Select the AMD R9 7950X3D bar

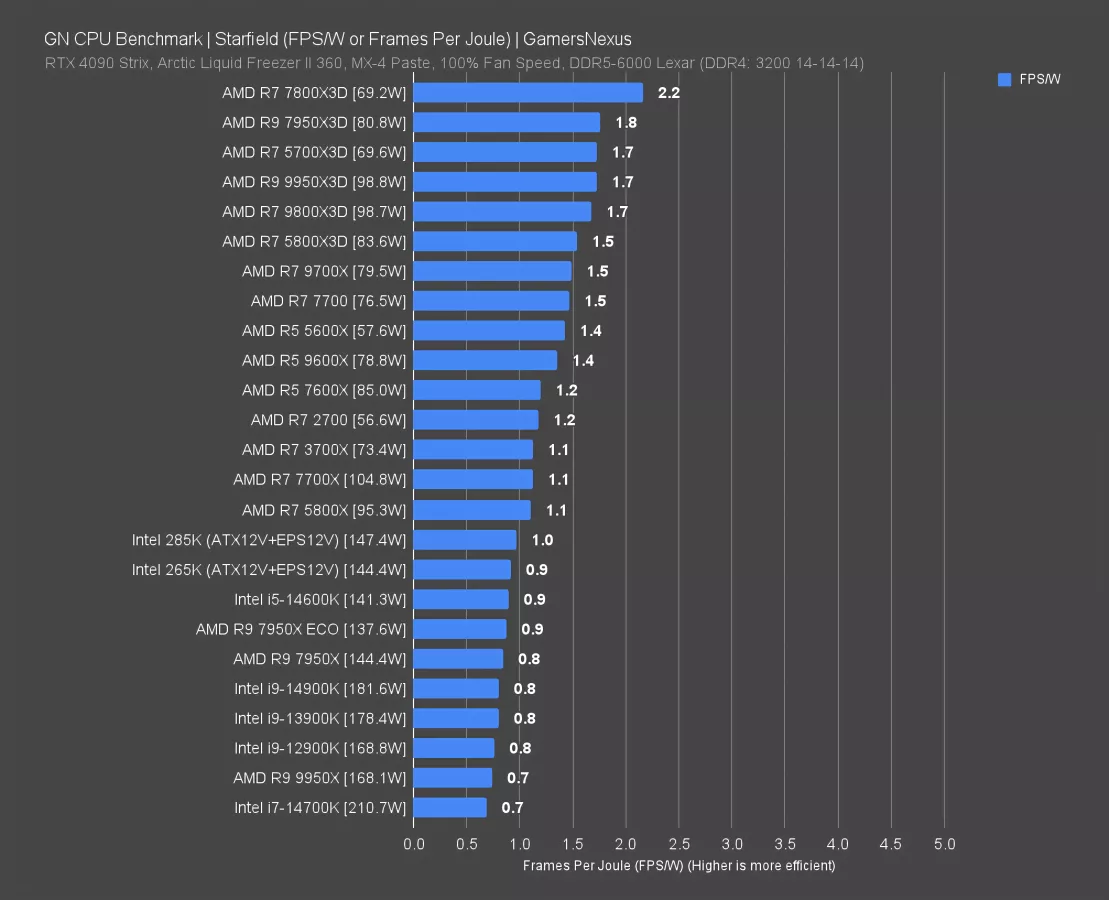pyautogui.click(x=506, y=123)
